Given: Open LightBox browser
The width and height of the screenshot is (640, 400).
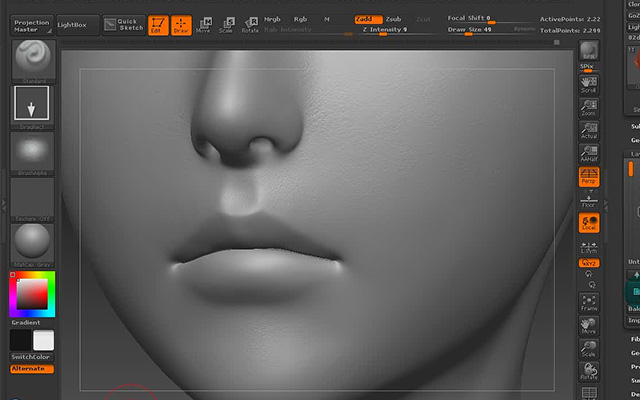Looking at the screenshot, I should [78, 25].
